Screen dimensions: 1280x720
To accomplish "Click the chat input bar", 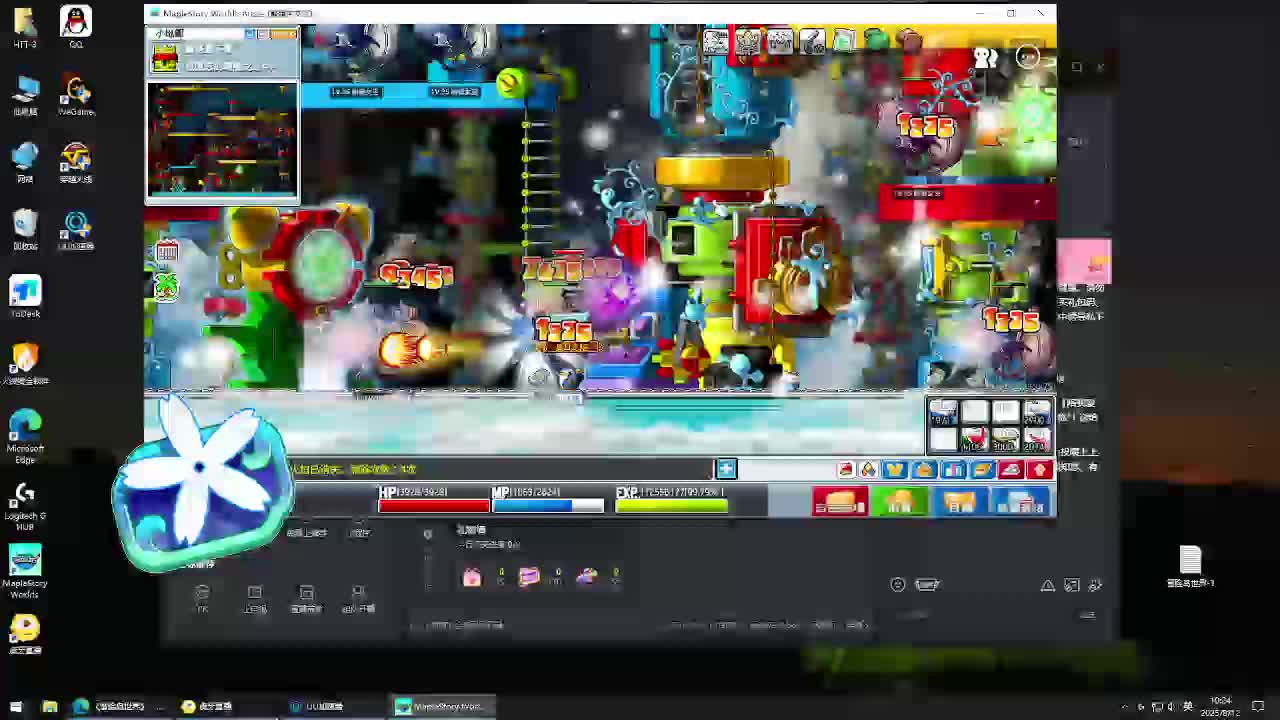I will coord(500,469).
